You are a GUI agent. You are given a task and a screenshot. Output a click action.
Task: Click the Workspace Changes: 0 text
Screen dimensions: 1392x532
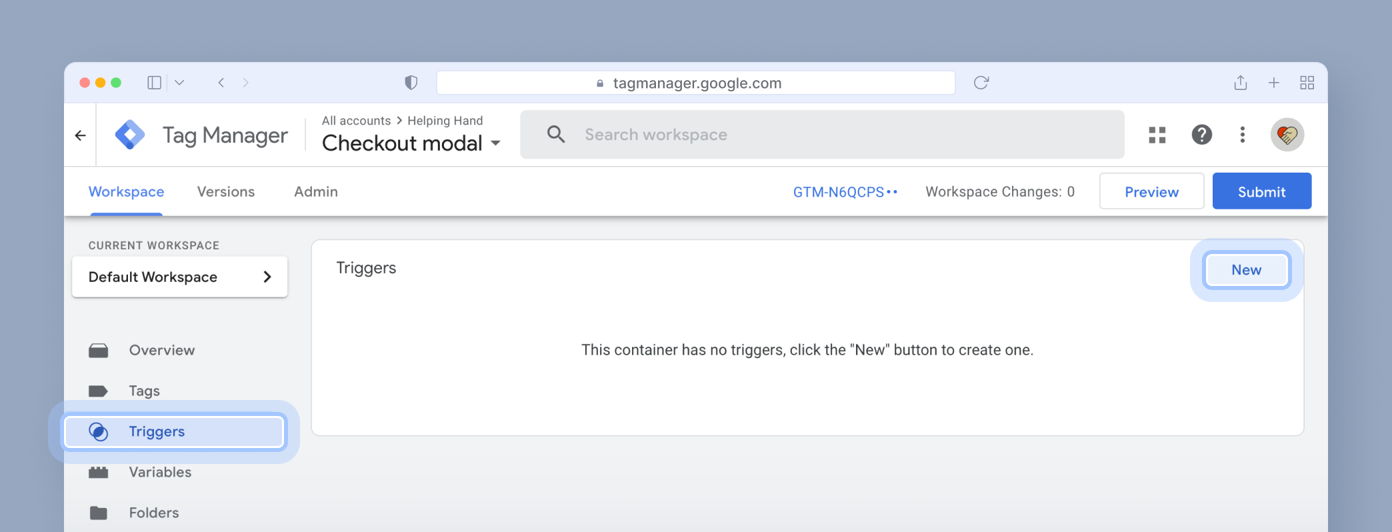pyautogui.click(x=1000, y=192)
